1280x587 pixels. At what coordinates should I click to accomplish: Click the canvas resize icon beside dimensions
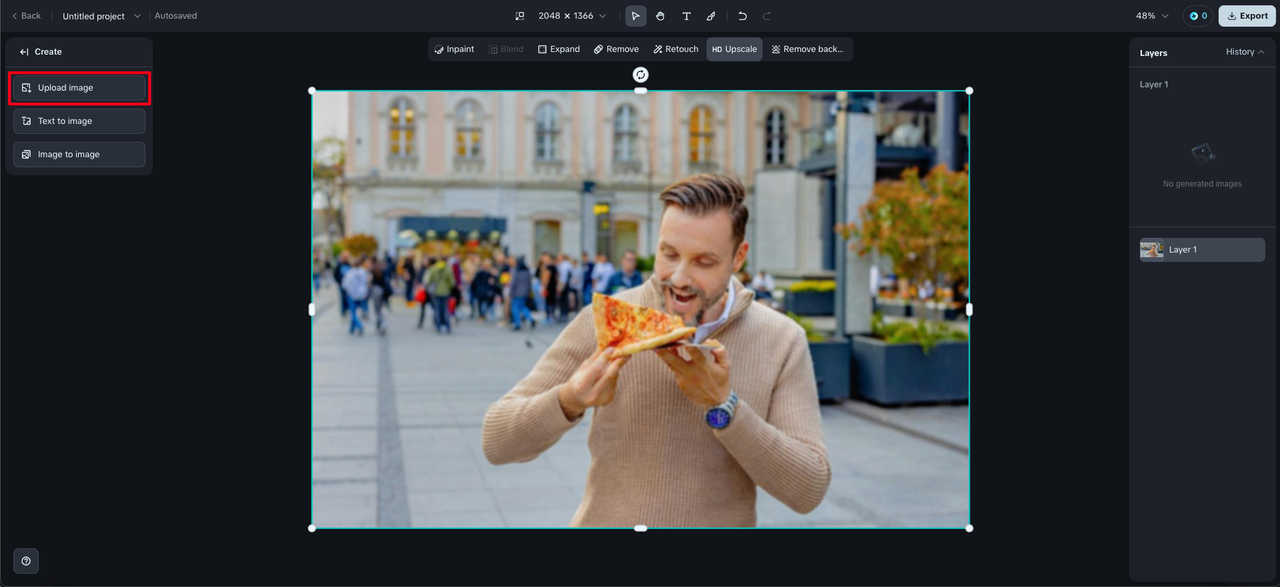(520, 16)
